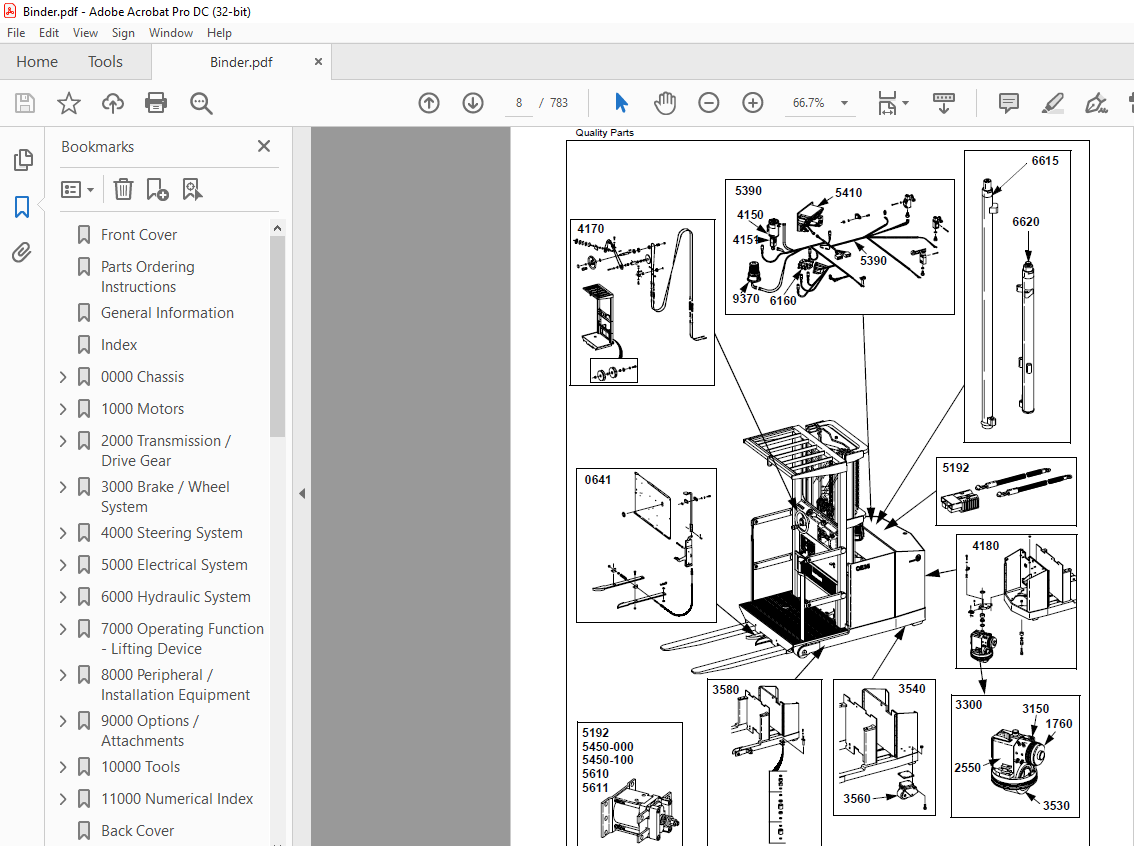Toggle the Bookmarks panel icon in sidebar
Screen dimensions: 1134x846
22,207
